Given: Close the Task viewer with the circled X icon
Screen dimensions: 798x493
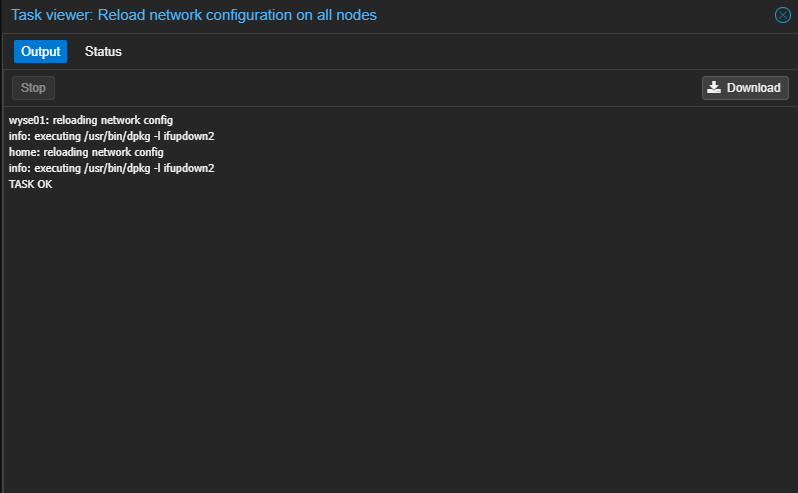Looking at the screenshot, I should tap(782, 15).
